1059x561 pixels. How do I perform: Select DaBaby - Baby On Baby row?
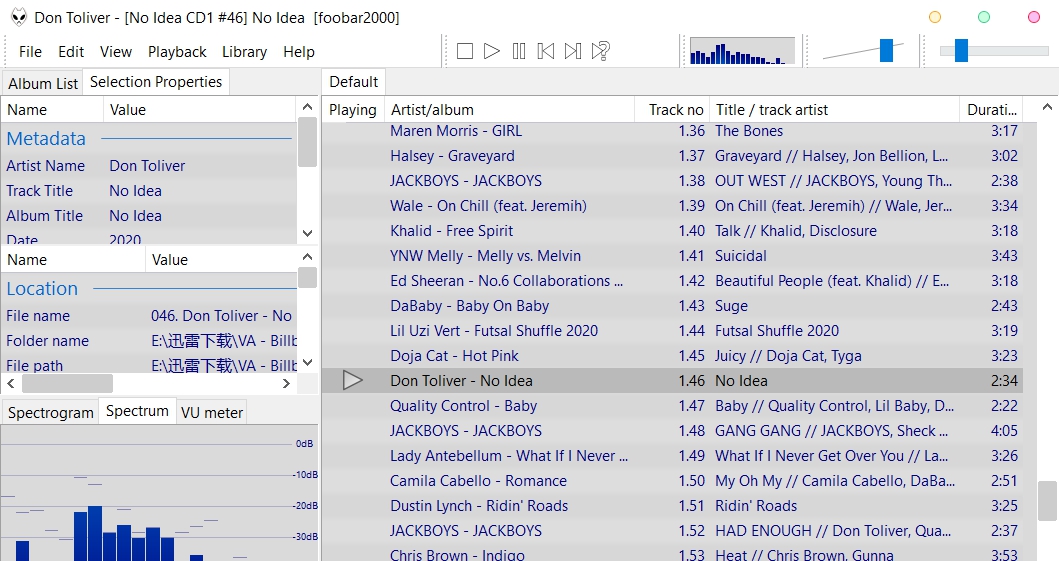pyautogui.click(x=672, y=306)
